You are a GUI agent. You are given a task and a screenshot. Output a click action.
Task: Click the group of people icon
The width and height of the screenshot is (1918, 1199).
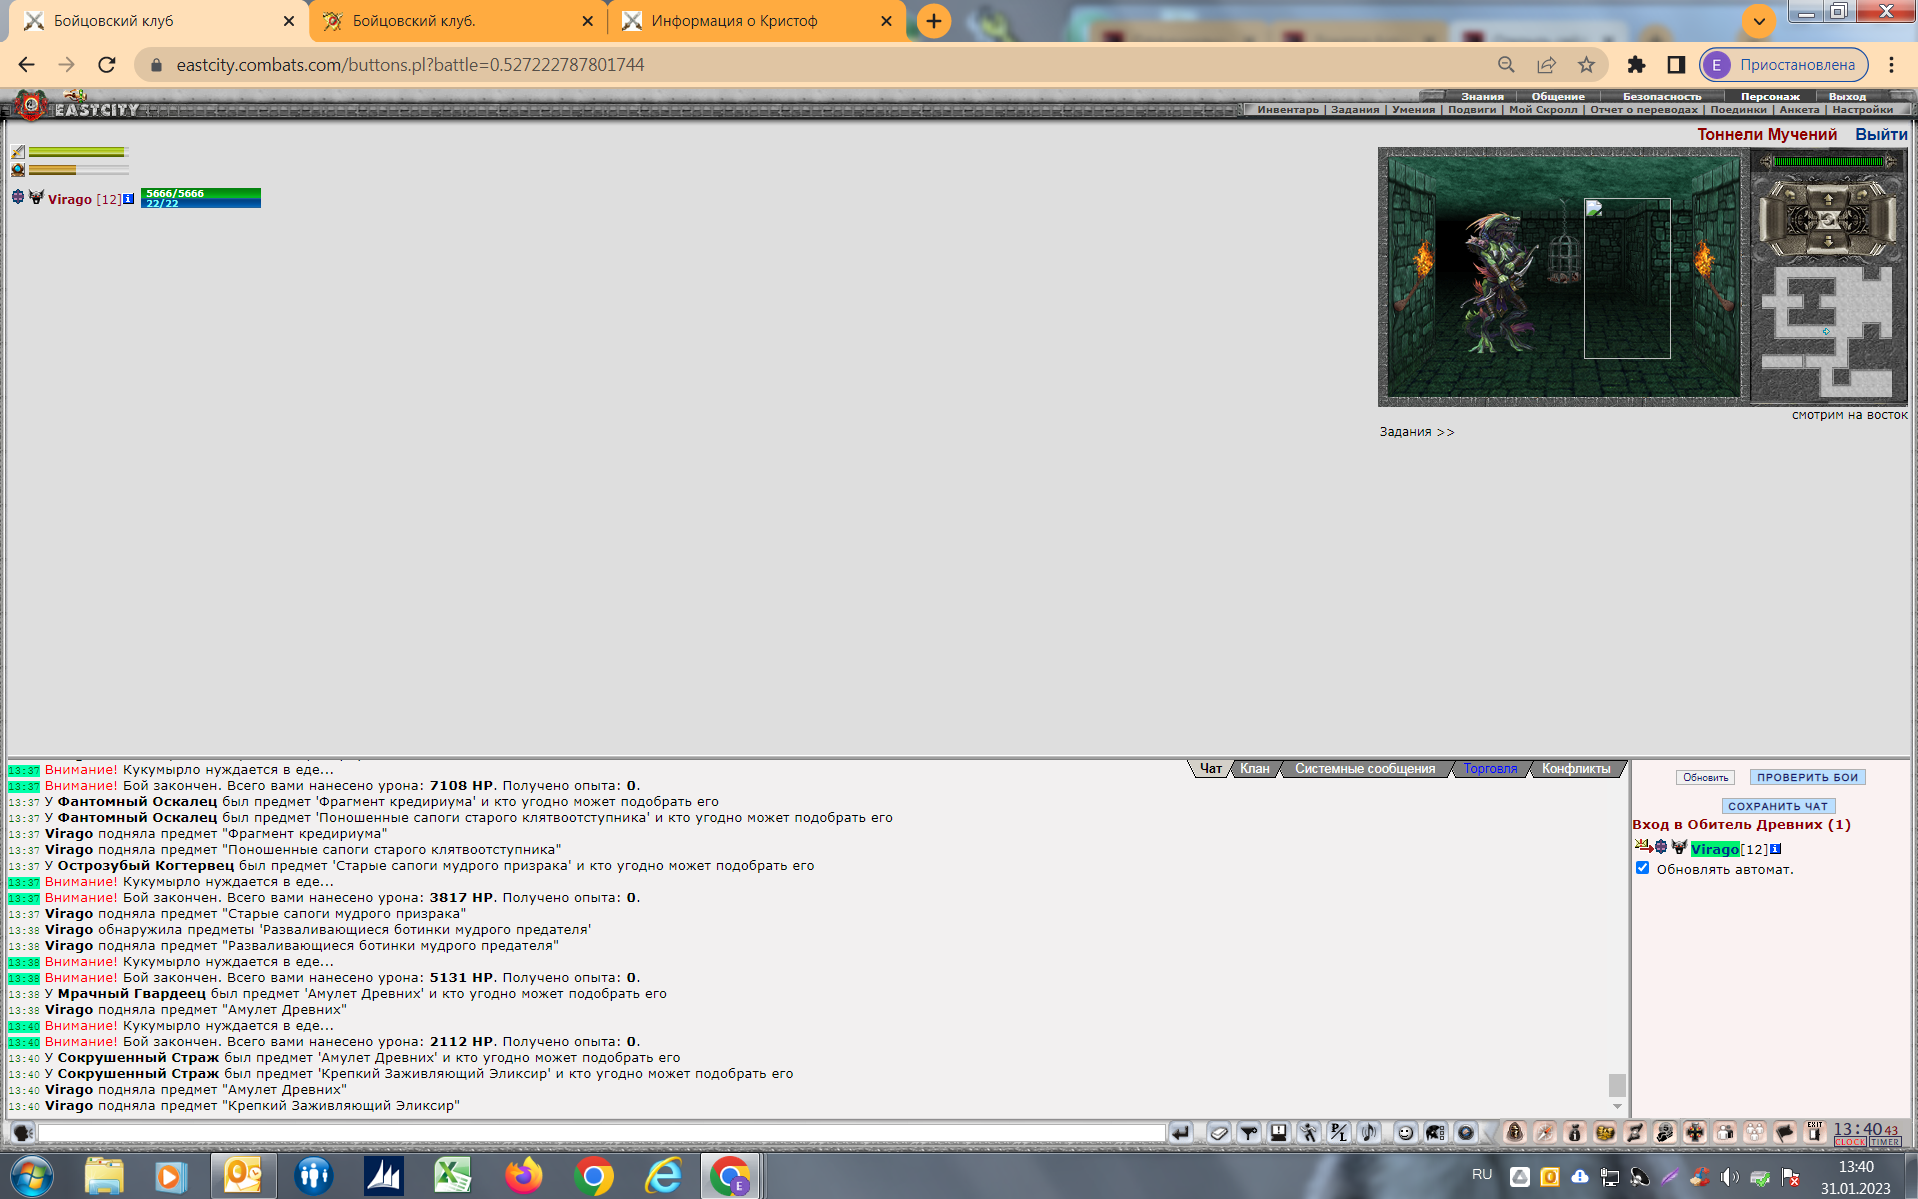pyautogui.click(x=1755, y=1133)
